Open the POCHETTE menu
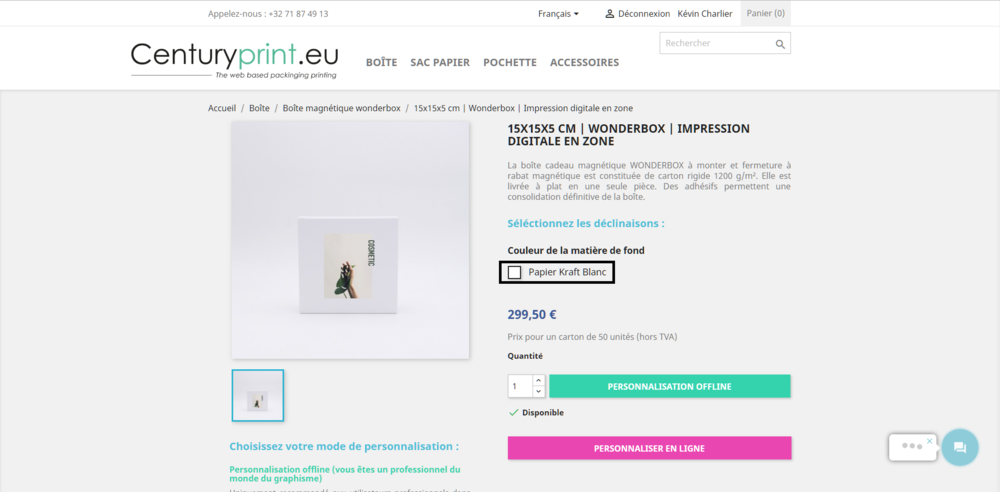 pyautogui.click(x=510, y=63)
